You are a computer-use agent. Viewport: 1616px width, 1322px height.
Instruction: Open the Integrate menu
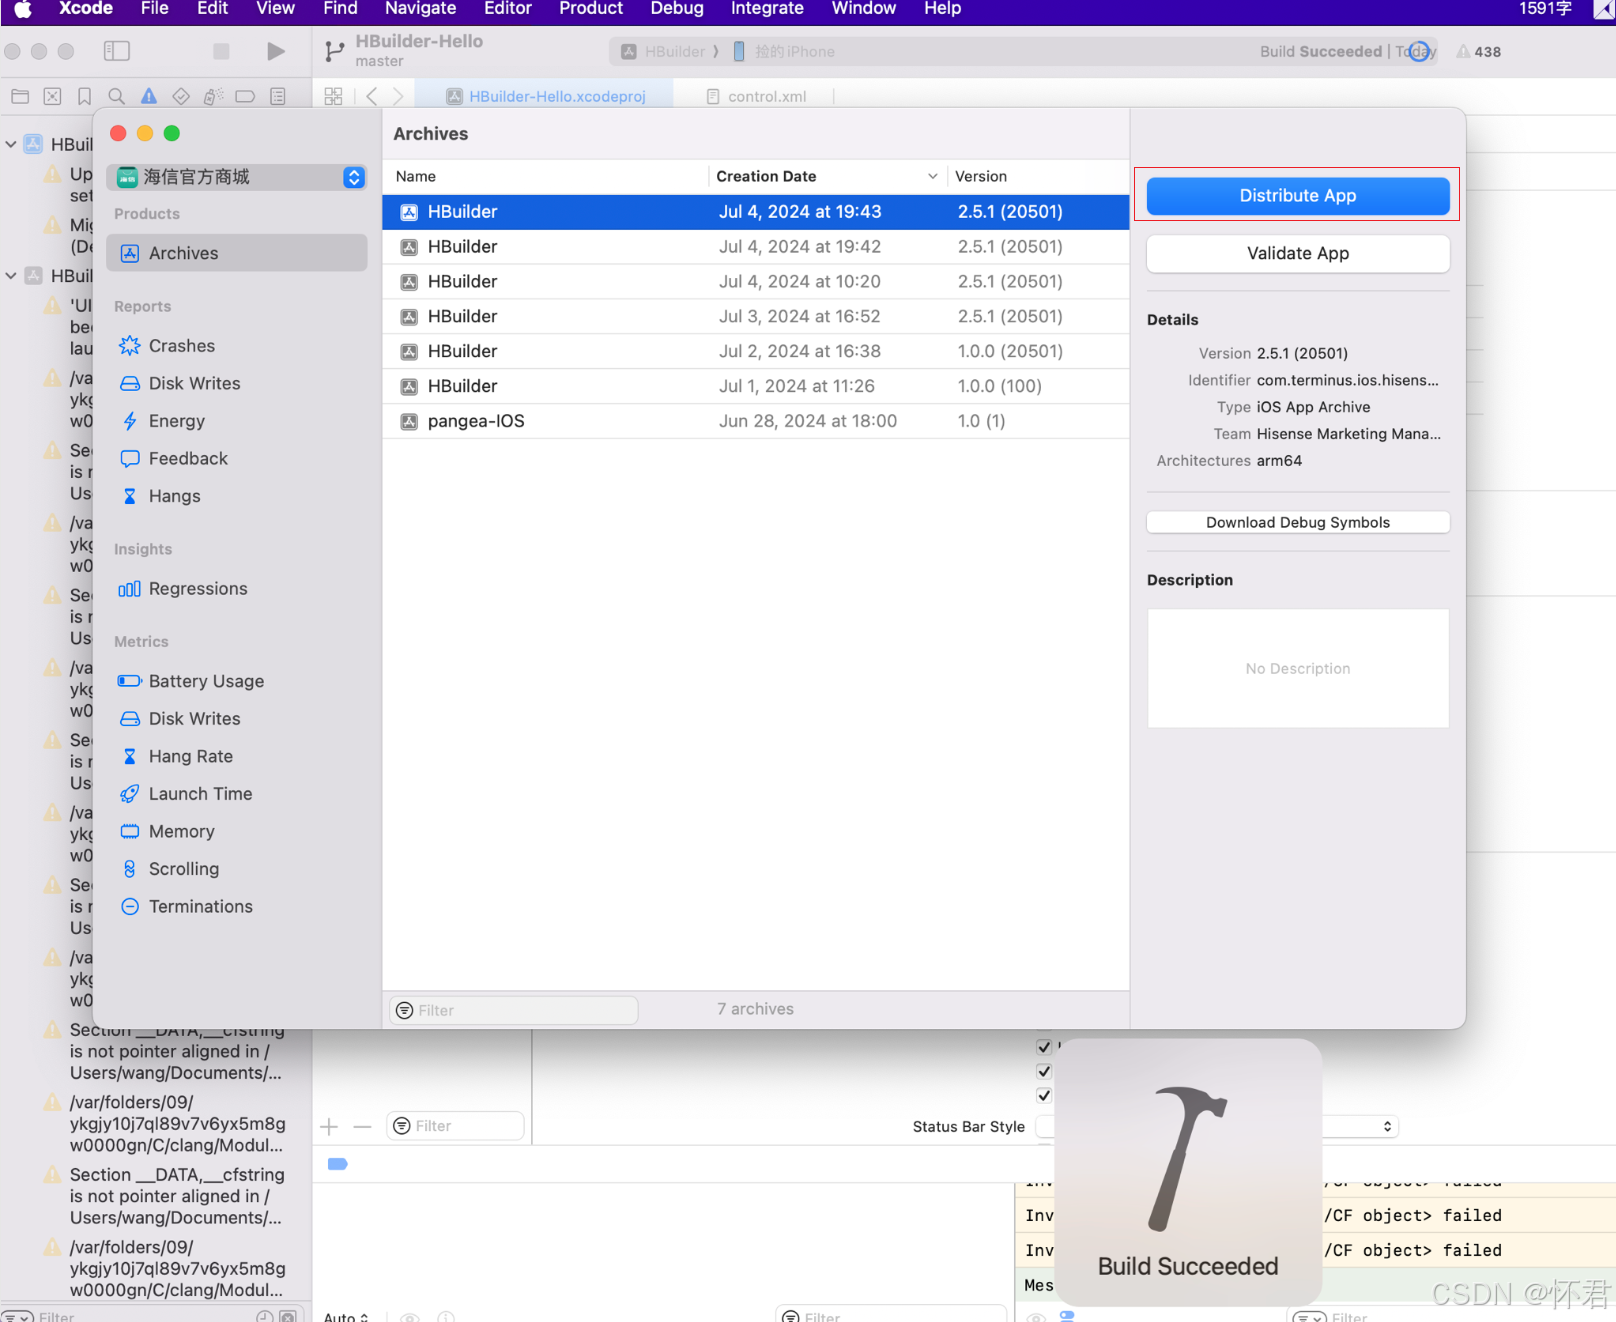[x=767, y=9]
